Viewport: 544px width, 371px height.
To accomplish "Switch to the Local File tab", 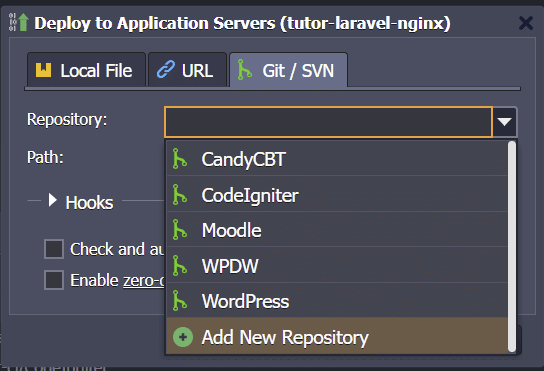I will (86, 70).
